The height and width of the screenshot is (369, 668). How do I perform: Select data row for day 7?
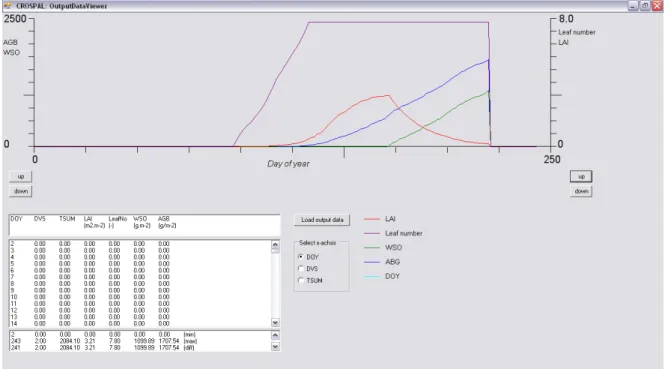(x=140, y=277)
